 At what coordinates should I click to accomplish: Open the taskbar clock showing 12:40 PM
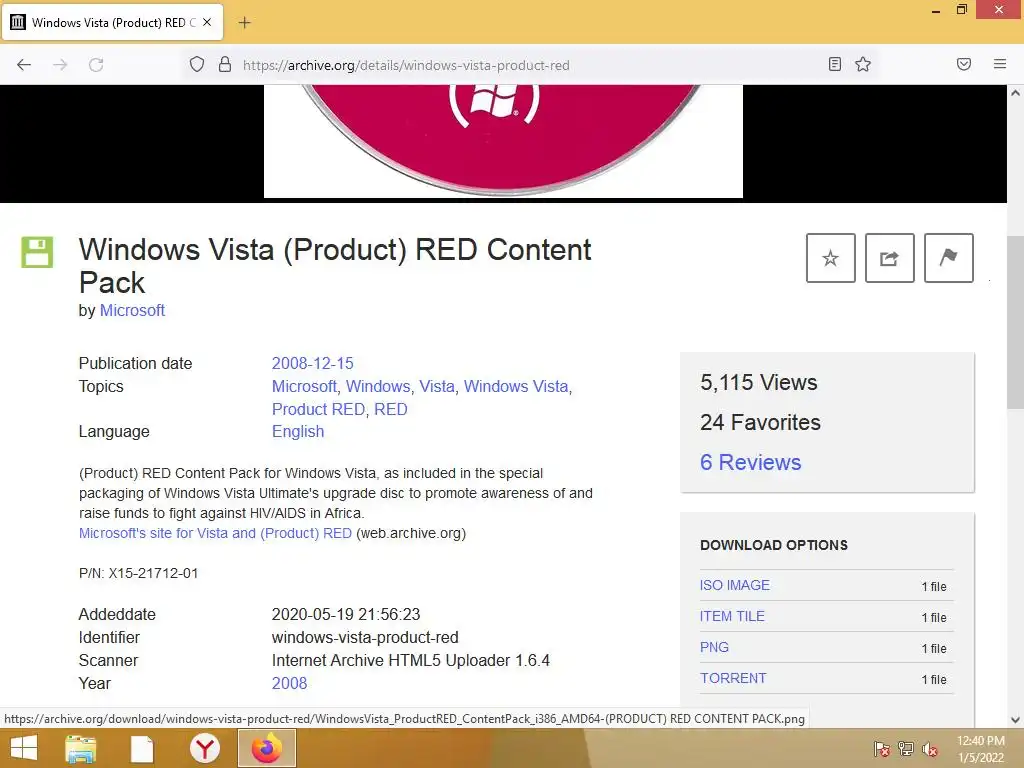coord(980,749)
